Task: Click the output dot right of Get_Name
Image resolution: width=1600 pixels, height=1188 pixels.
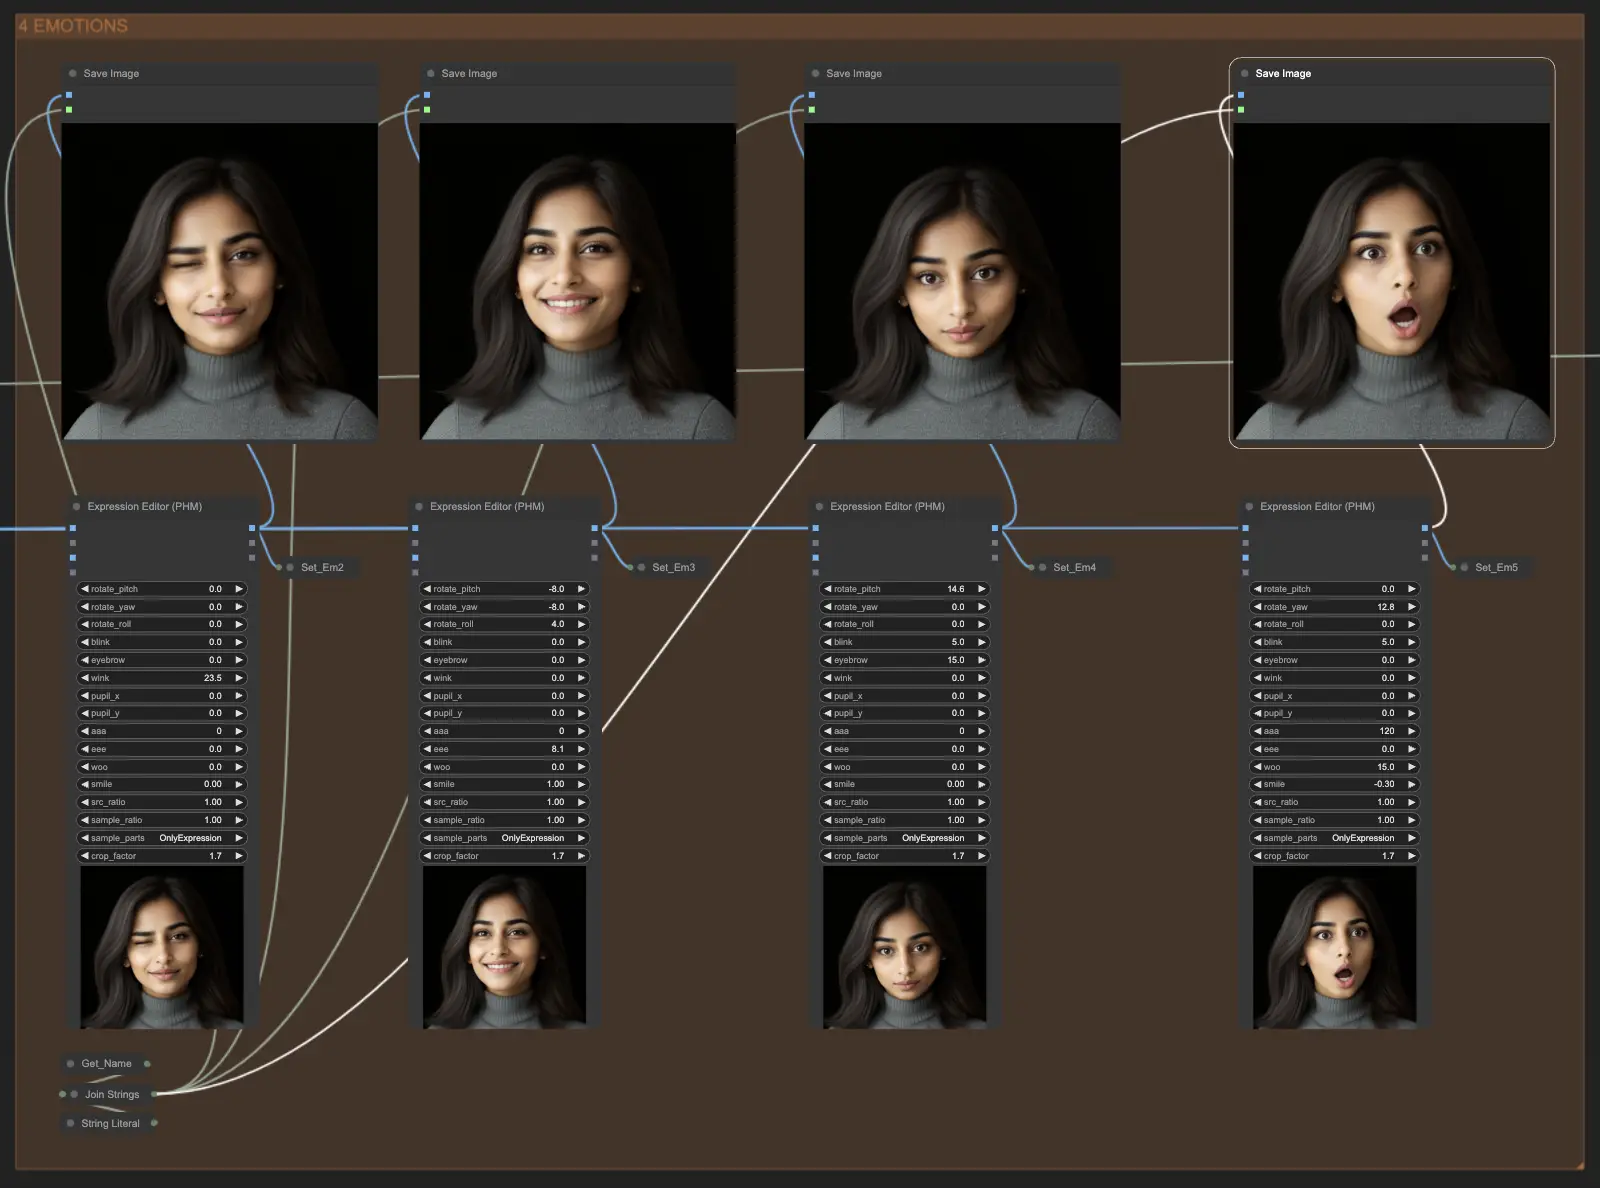Action: (147, 1064)
